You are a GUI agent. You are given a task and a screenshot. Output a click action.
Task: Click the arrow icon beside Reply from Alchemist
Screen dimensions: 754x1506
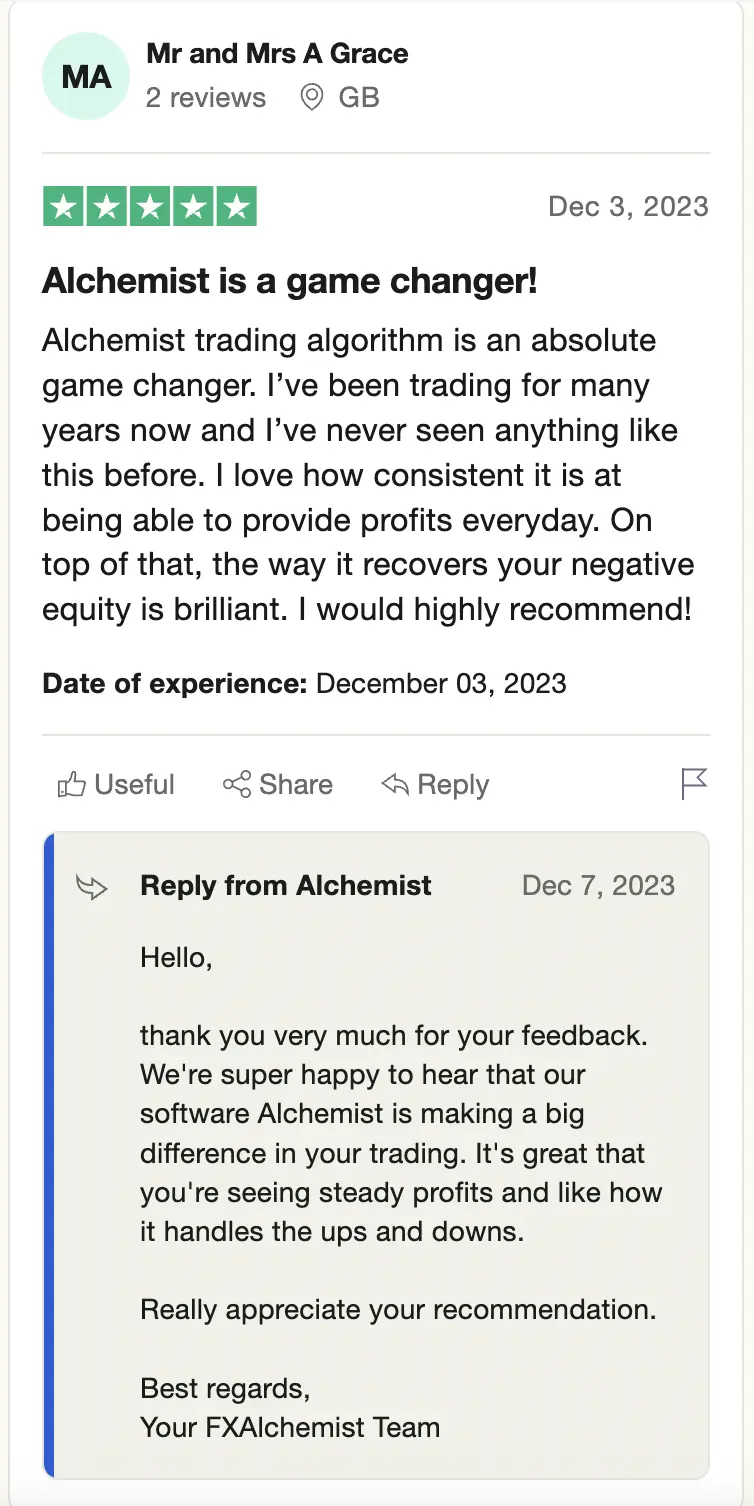[x=92, y=886]
